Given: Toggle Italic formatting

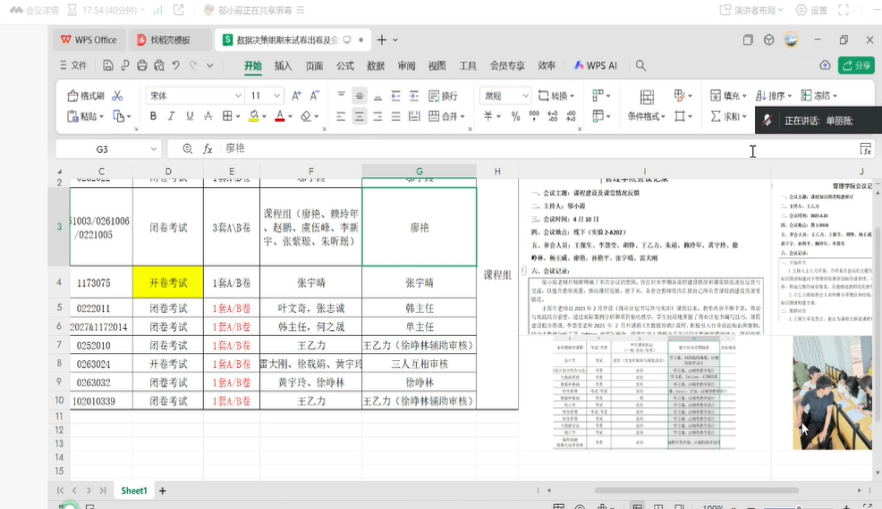Looking at the screenshot, I should (171, 116).
